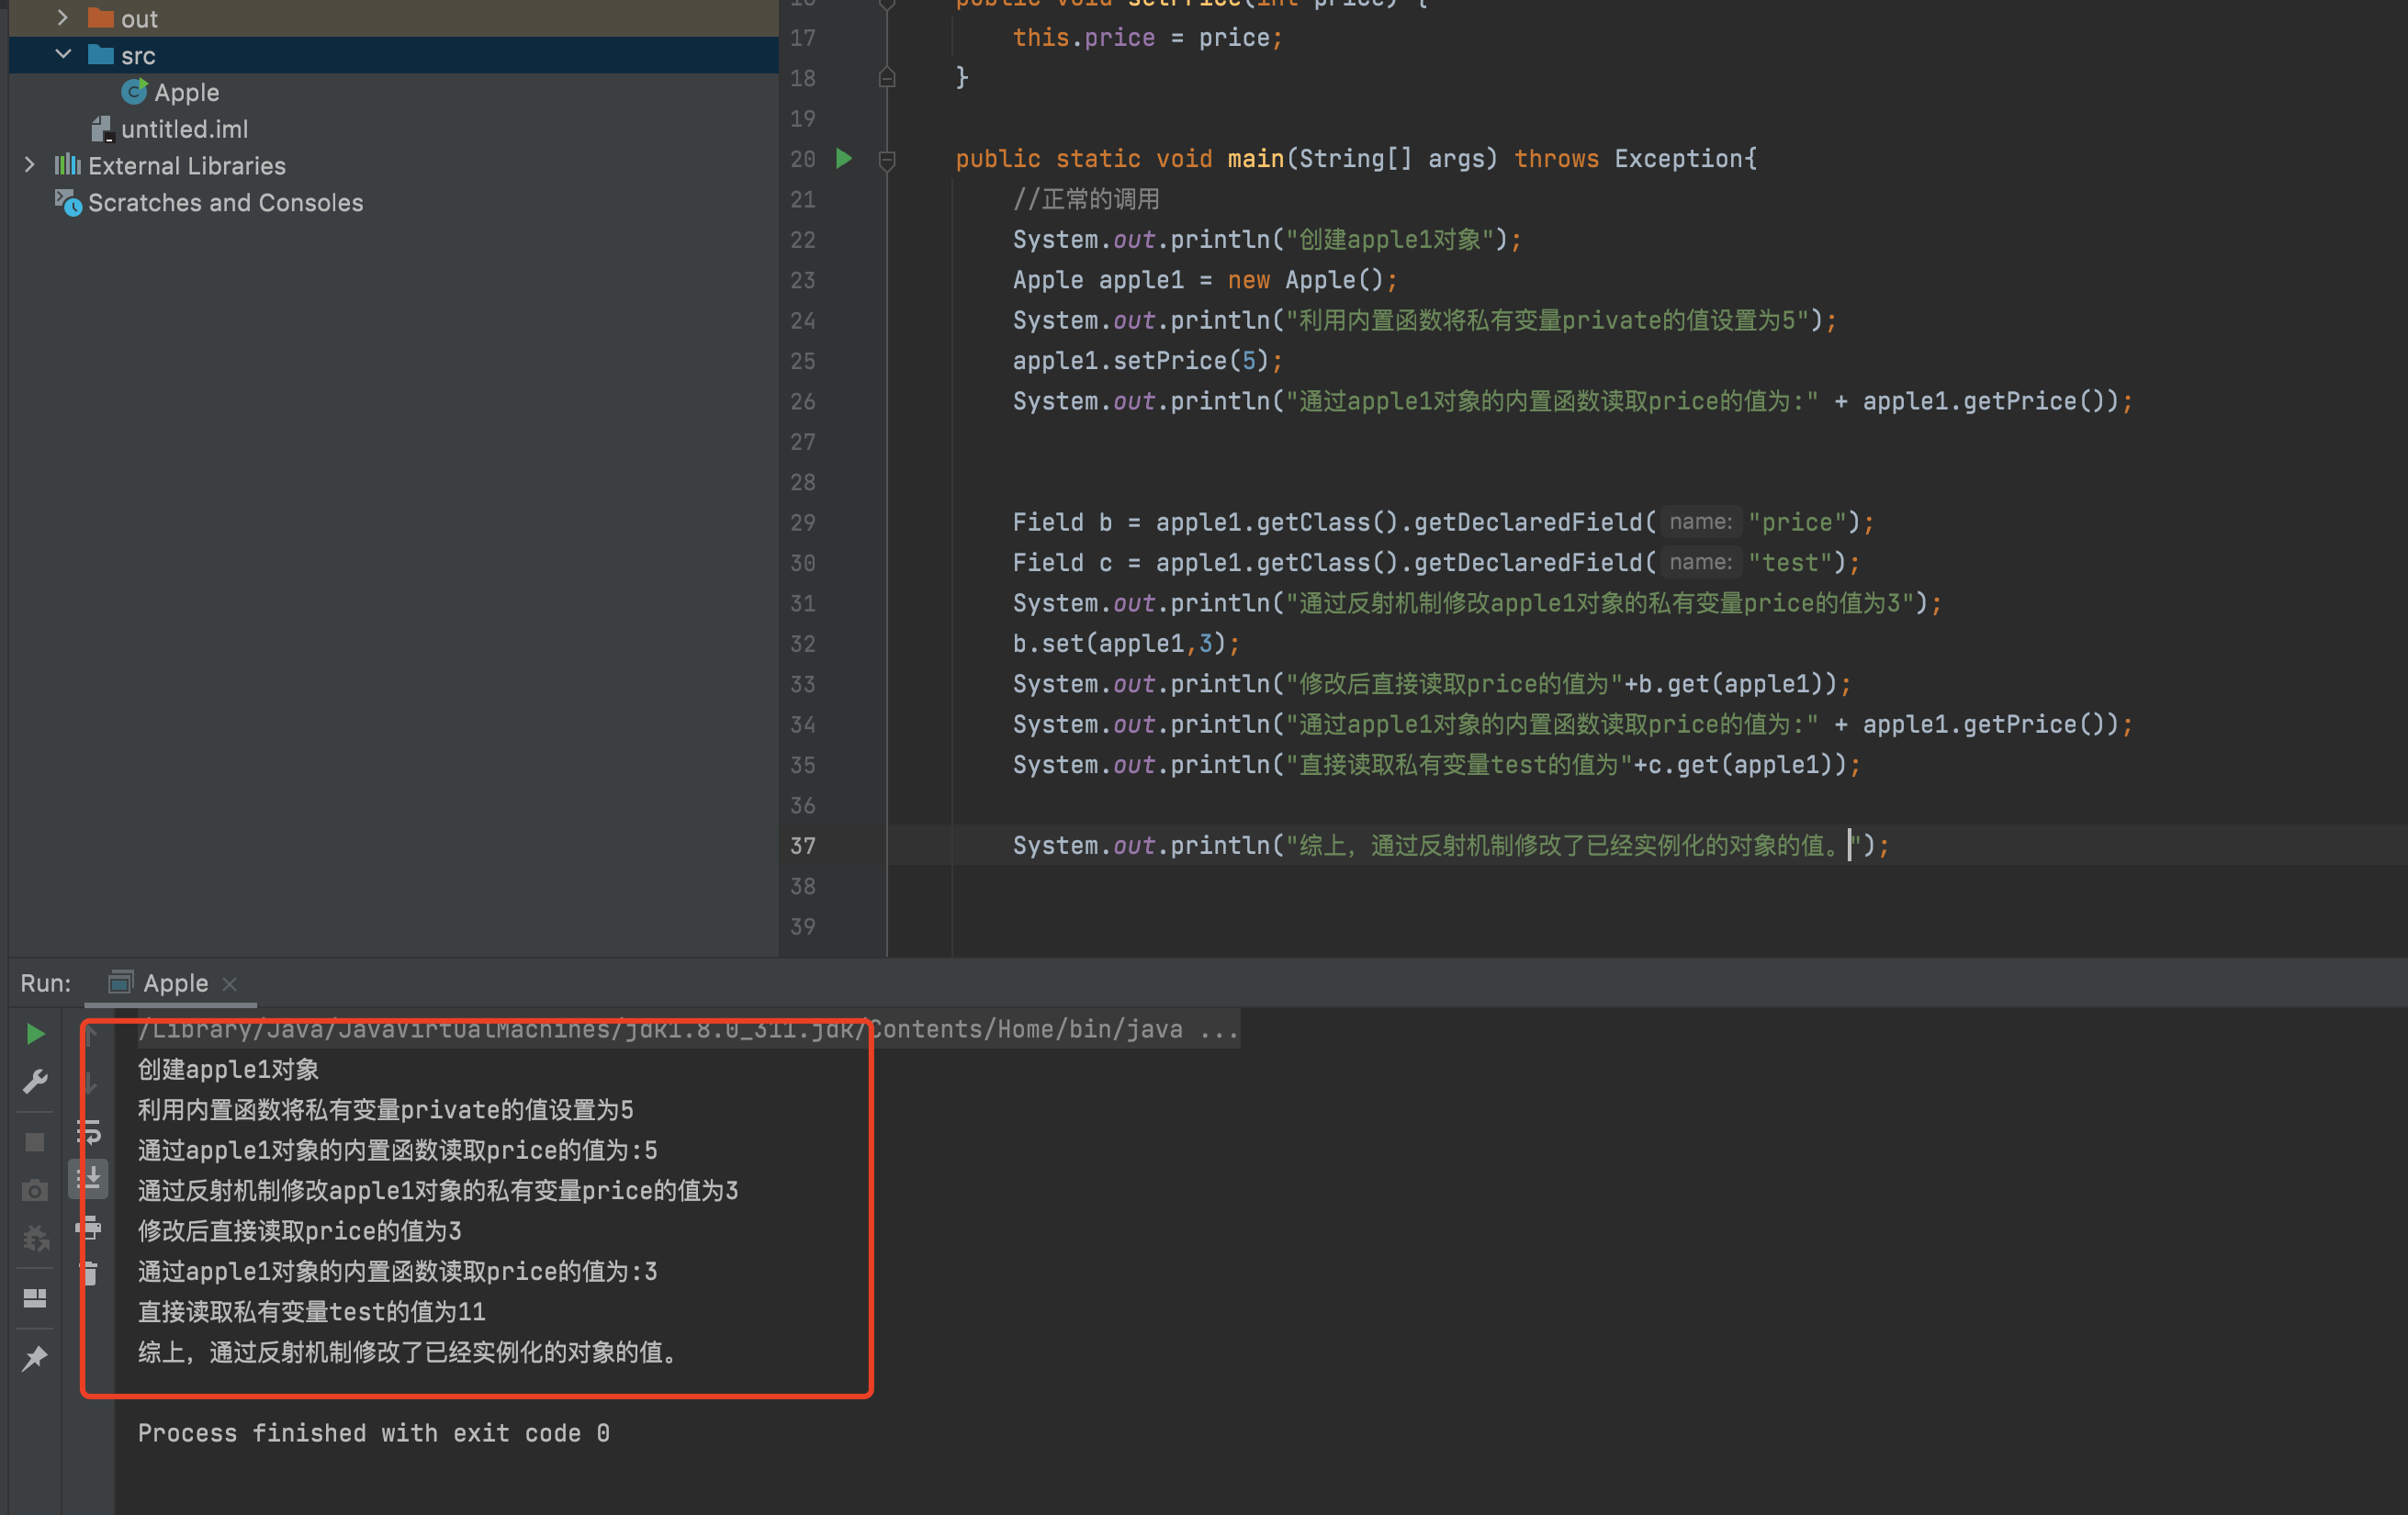Click the 'name:' hint before "test"

tap(1700, 562)
